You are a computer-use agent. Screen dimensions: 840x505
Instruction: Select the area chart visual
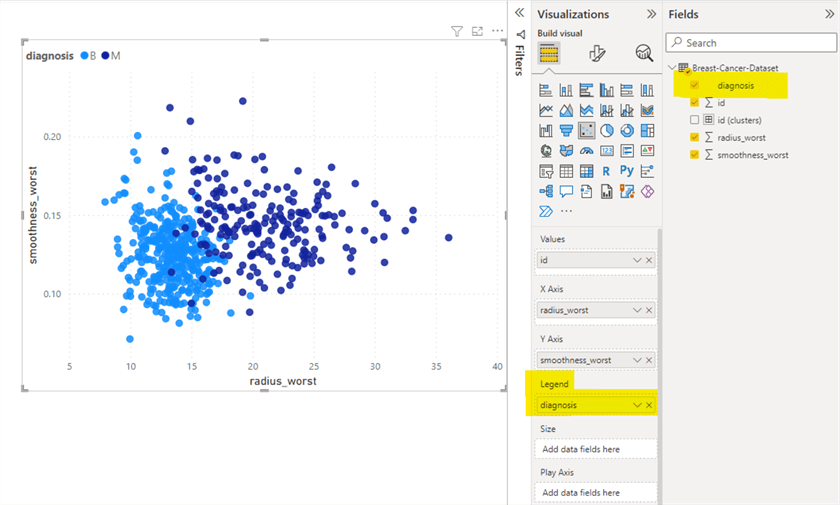pos(566,110)
